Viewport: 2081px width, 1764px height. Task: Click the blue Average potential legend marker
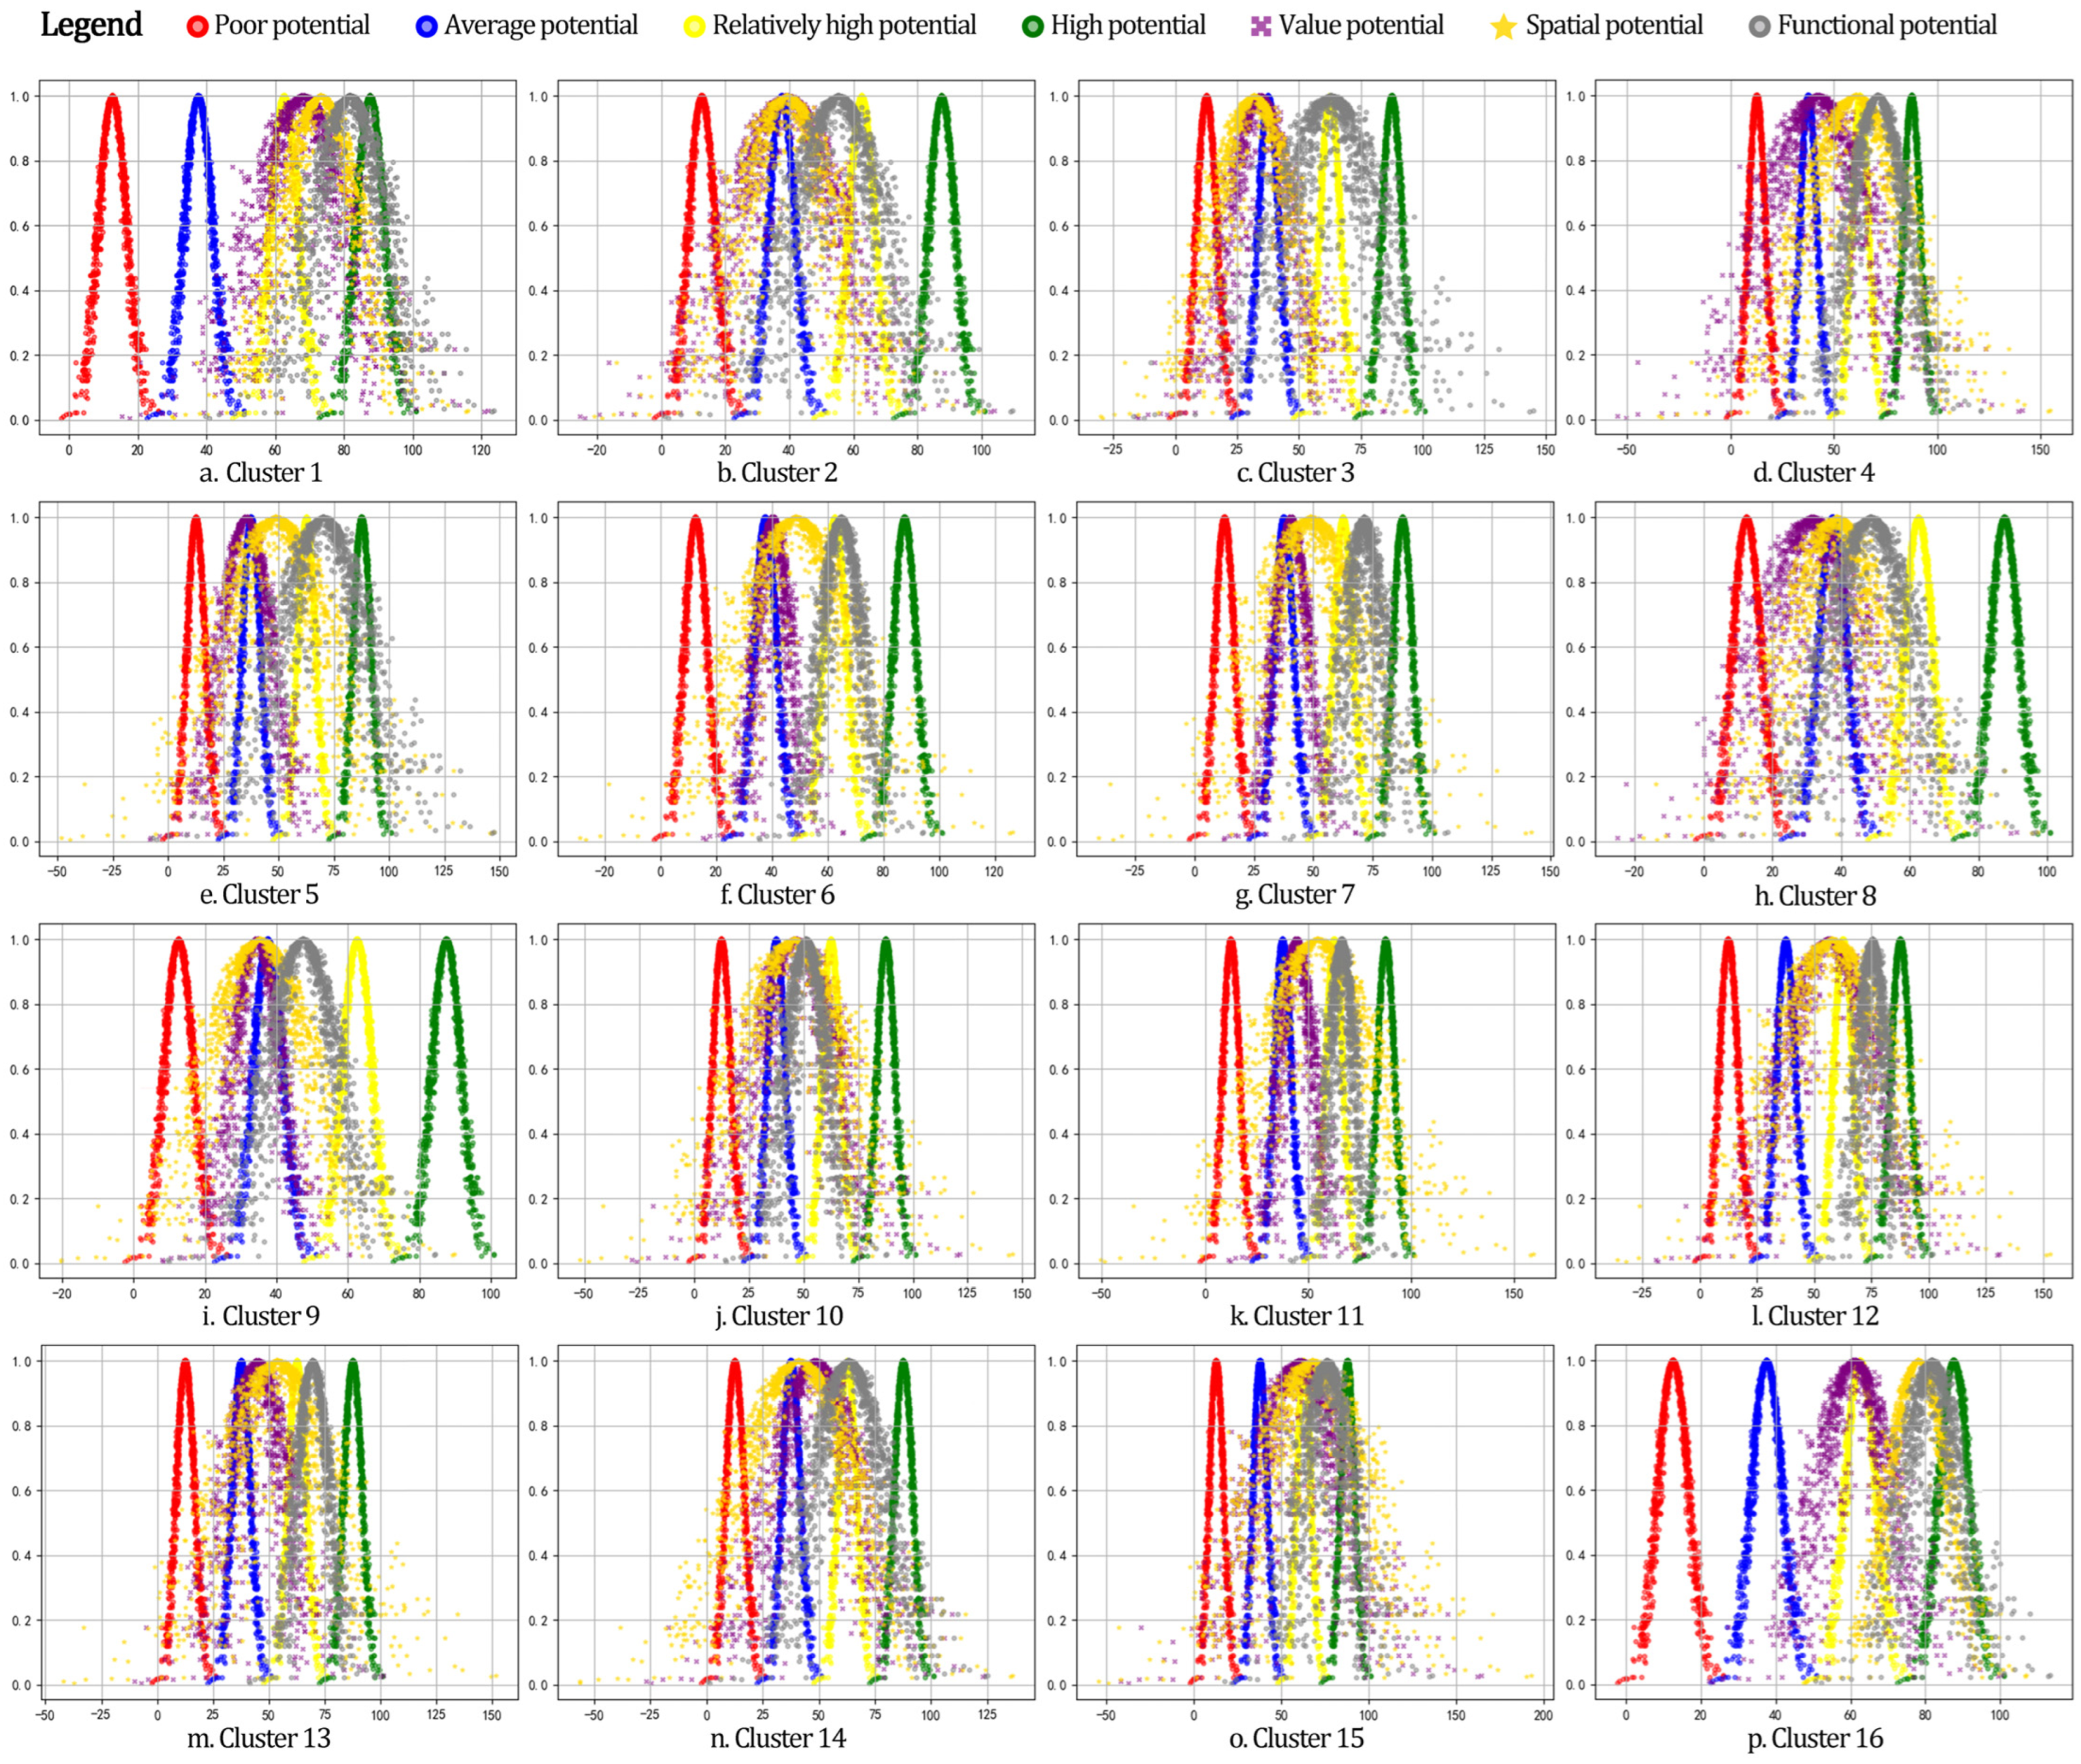[427, 27]
